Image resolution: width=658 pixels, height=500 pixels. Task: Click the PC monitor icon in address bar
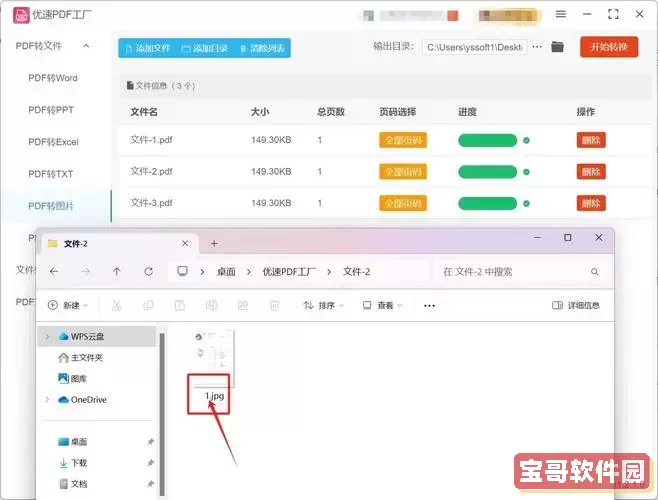pos(182,271)
